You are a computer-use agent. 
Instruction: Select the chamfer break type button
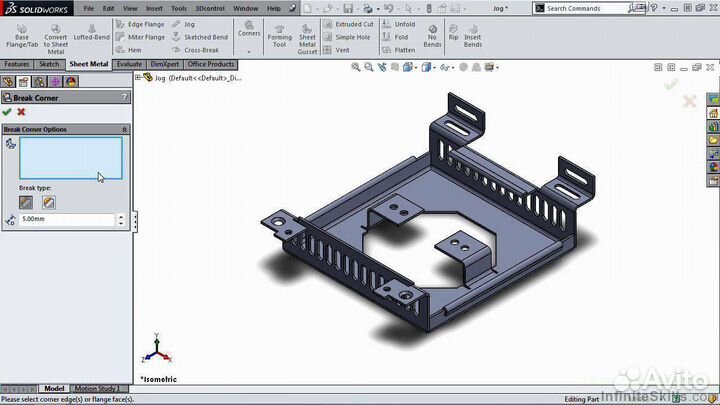pyautogui.click(x=27, y=202)
